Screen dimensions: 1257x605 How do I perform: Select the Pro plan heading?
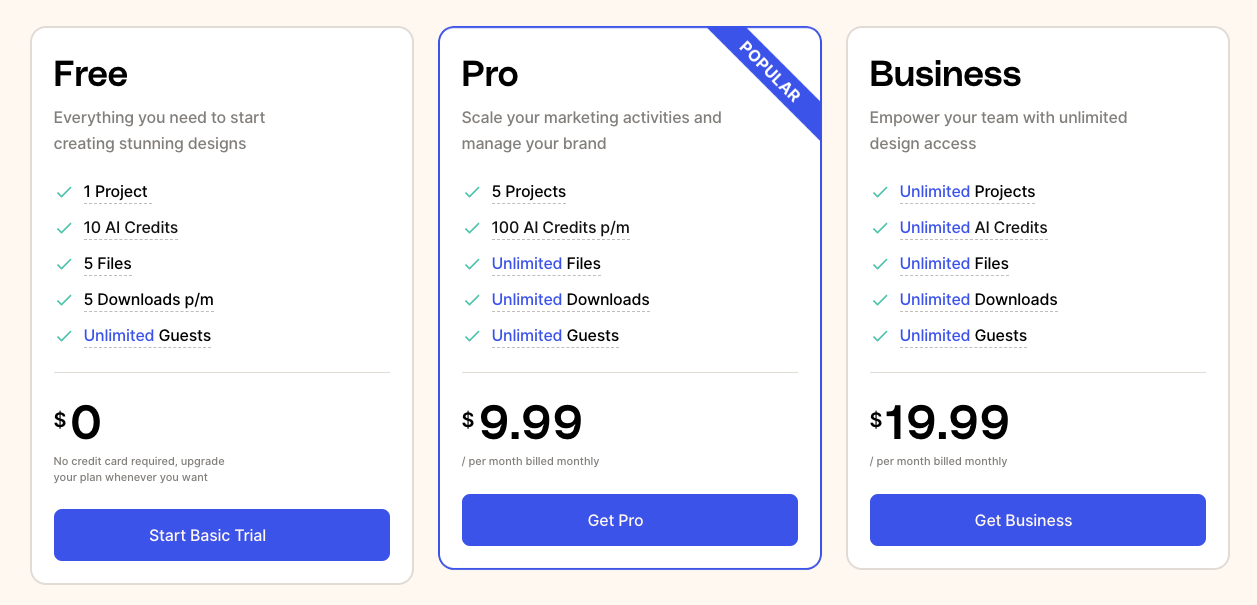(490, 74)
